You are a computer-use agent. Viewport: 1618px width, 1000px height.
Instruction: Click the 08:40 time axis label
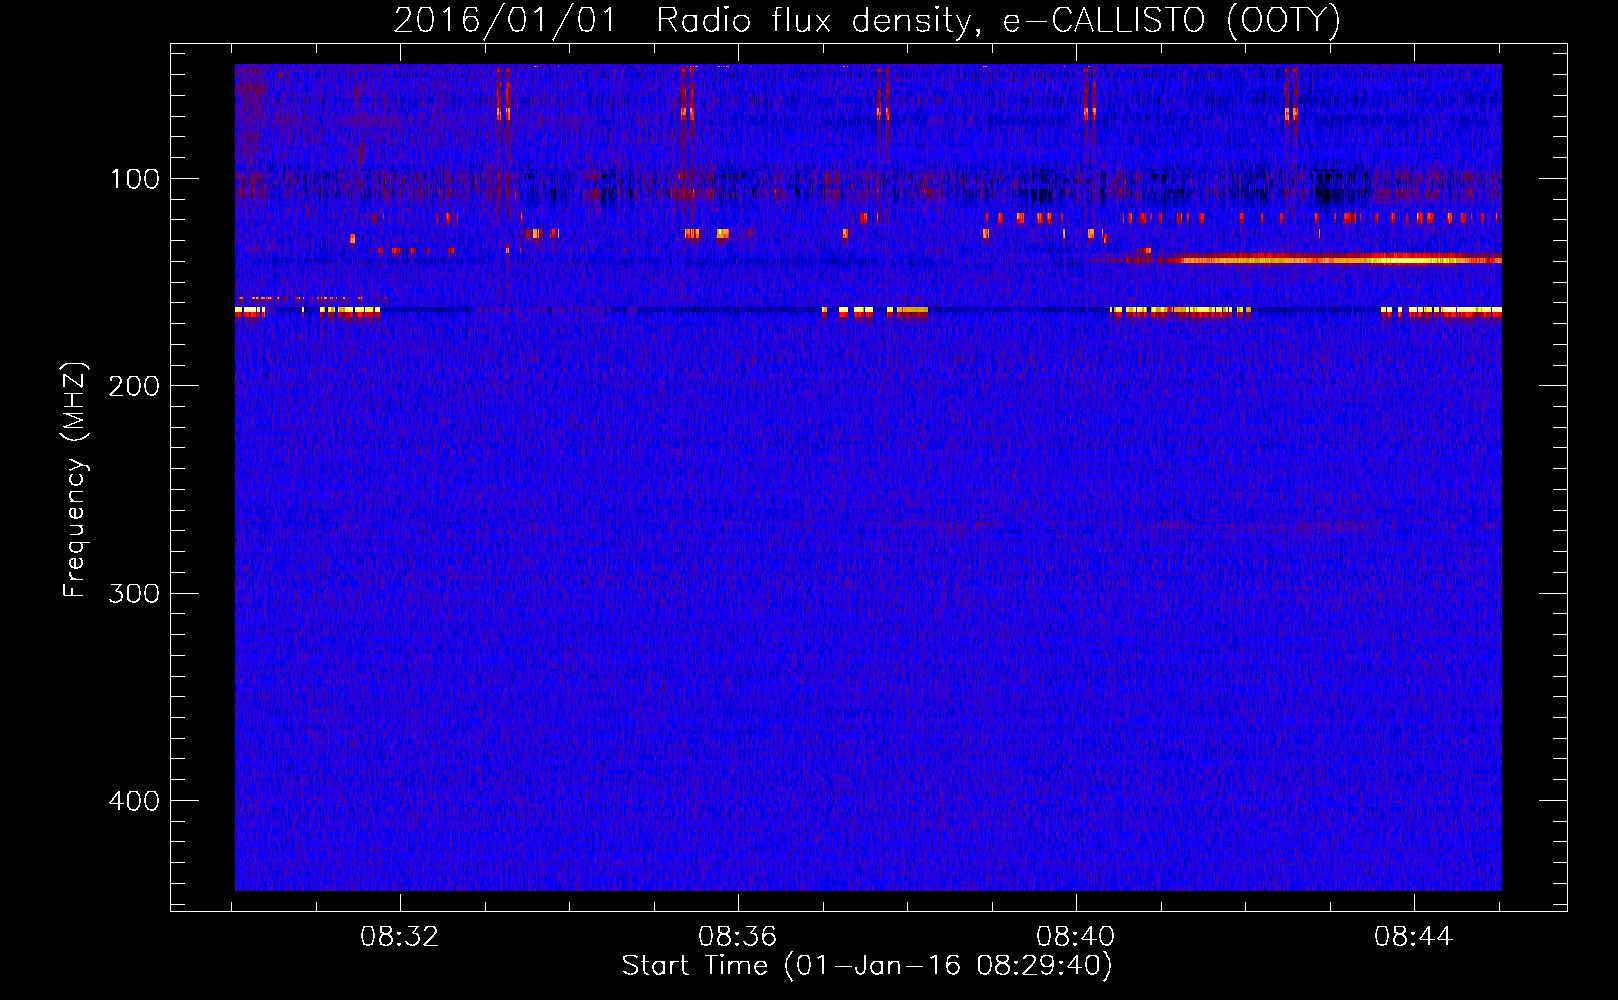pyautogui.click(x=1075, y=937)
